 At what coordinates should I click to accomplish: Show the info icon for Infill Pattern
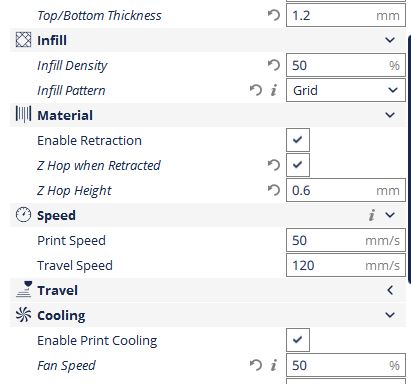274,90
